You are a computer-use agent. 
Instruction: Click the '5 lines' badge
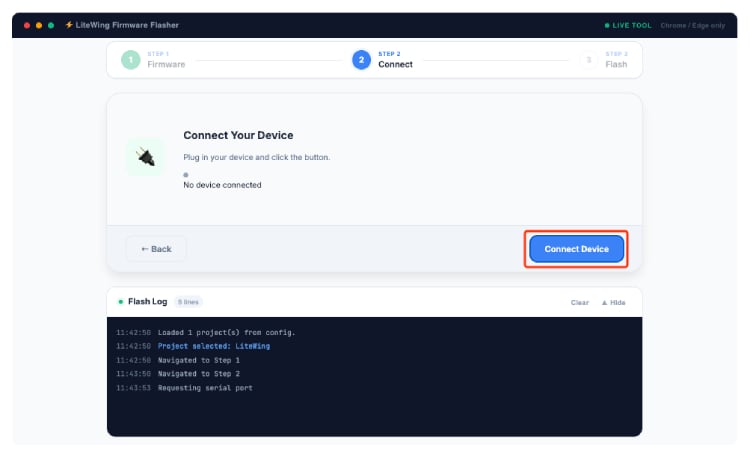188,301
